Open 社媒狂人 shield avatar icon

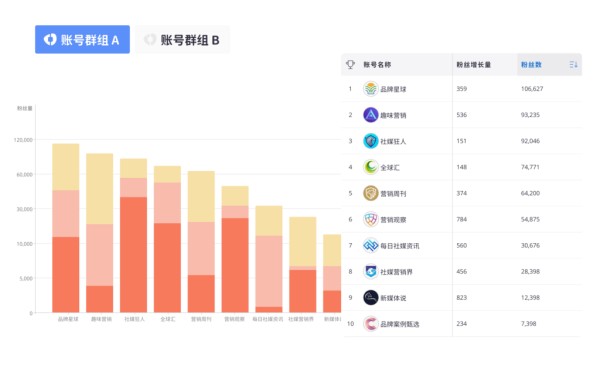370,141
